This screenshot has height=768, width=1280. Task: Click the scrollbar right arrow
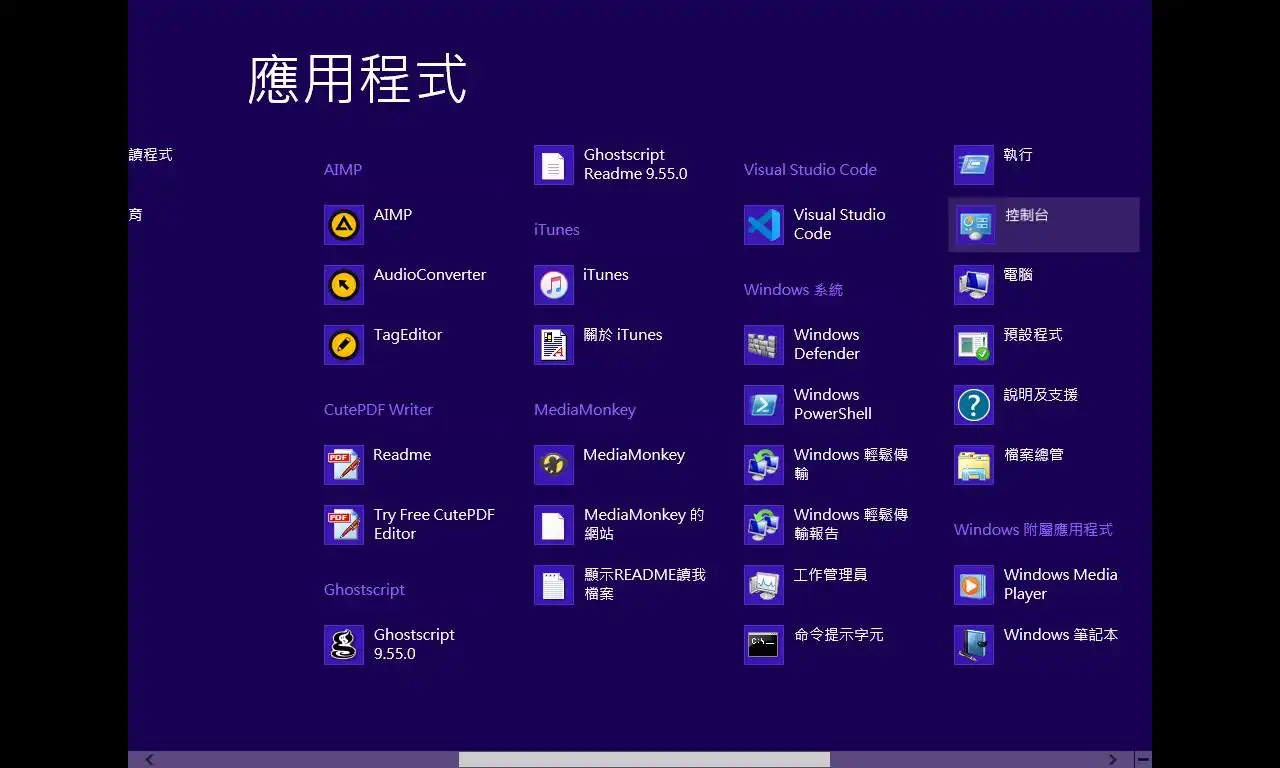click(1113, 760)
